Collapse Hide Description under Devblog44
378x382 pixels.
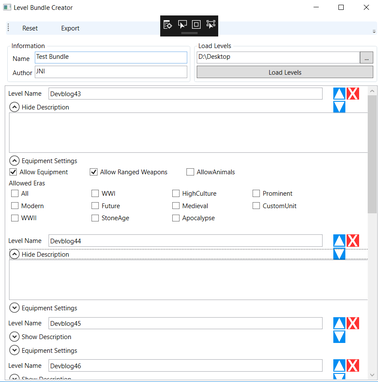[14, 254]
